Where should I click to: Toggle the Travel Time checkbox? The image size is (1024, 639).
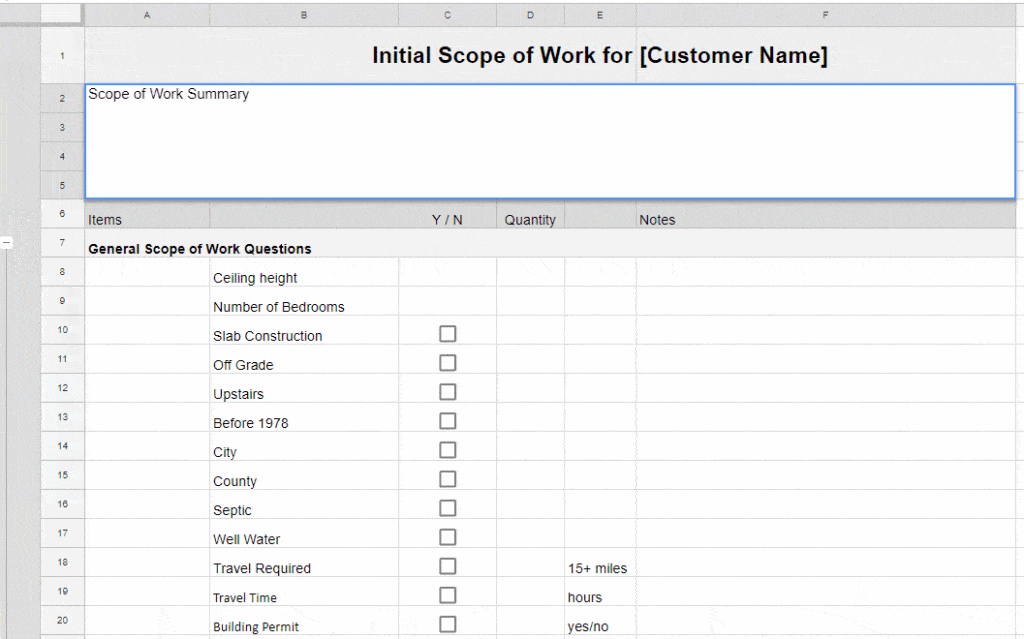(x=447, y=595)
